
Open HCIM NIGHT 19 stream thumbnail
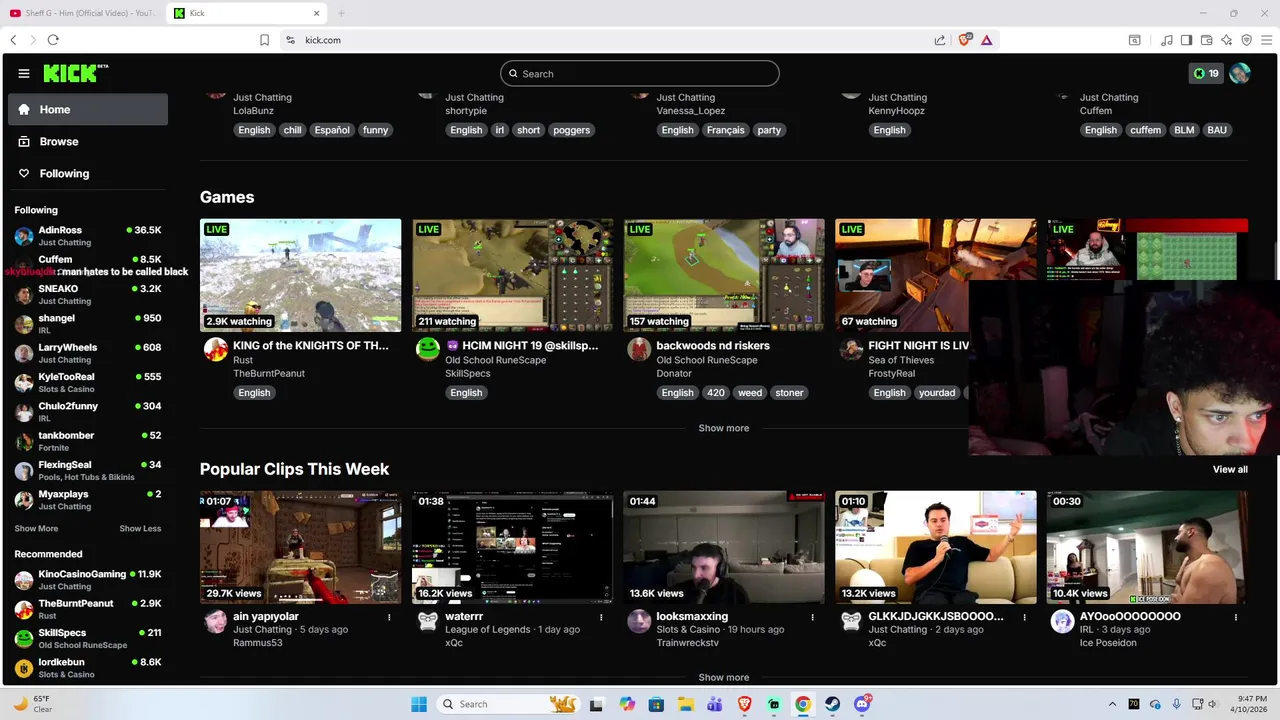click(x=512, y=275)
